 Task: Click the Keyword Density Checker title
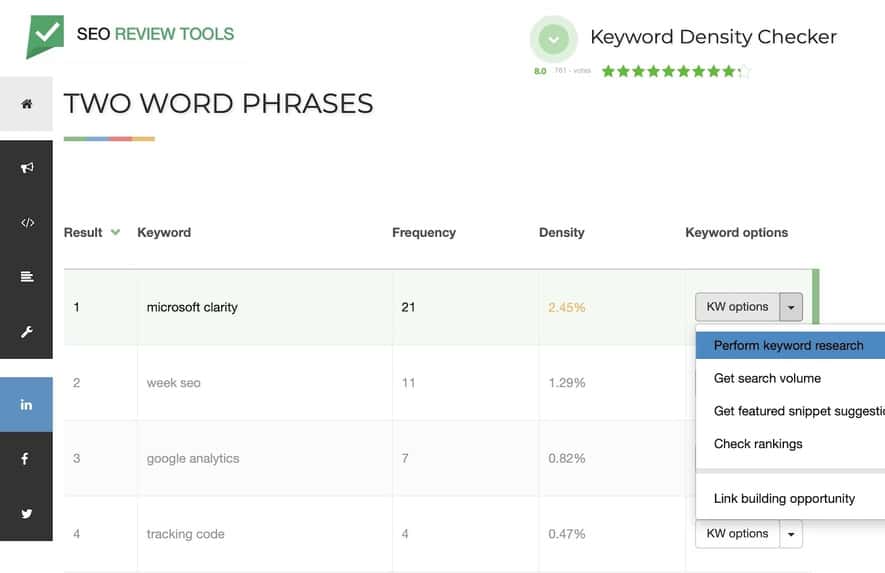pos(713,37)
